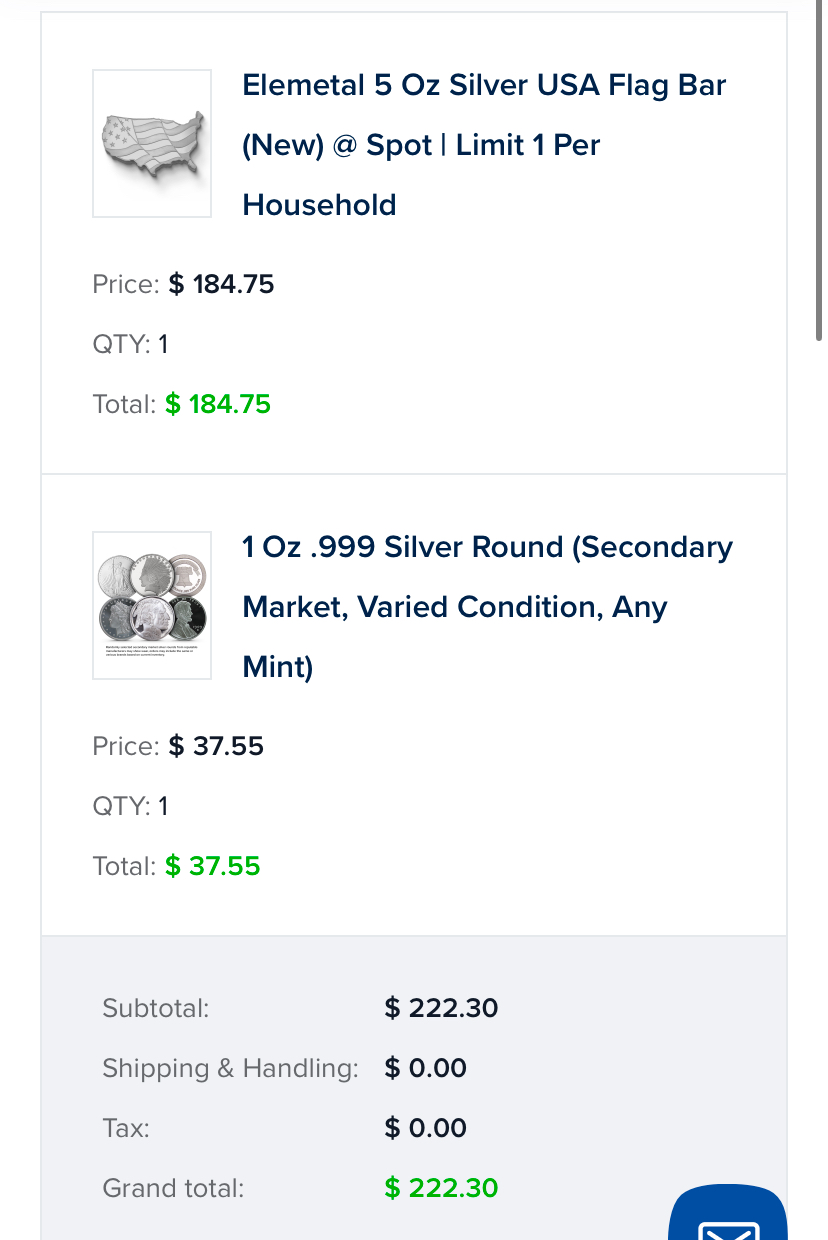The width and height of the screenshot is (828, 1240).
Task: Click the Shipping & Handling label
Action: coord(230,1068)
